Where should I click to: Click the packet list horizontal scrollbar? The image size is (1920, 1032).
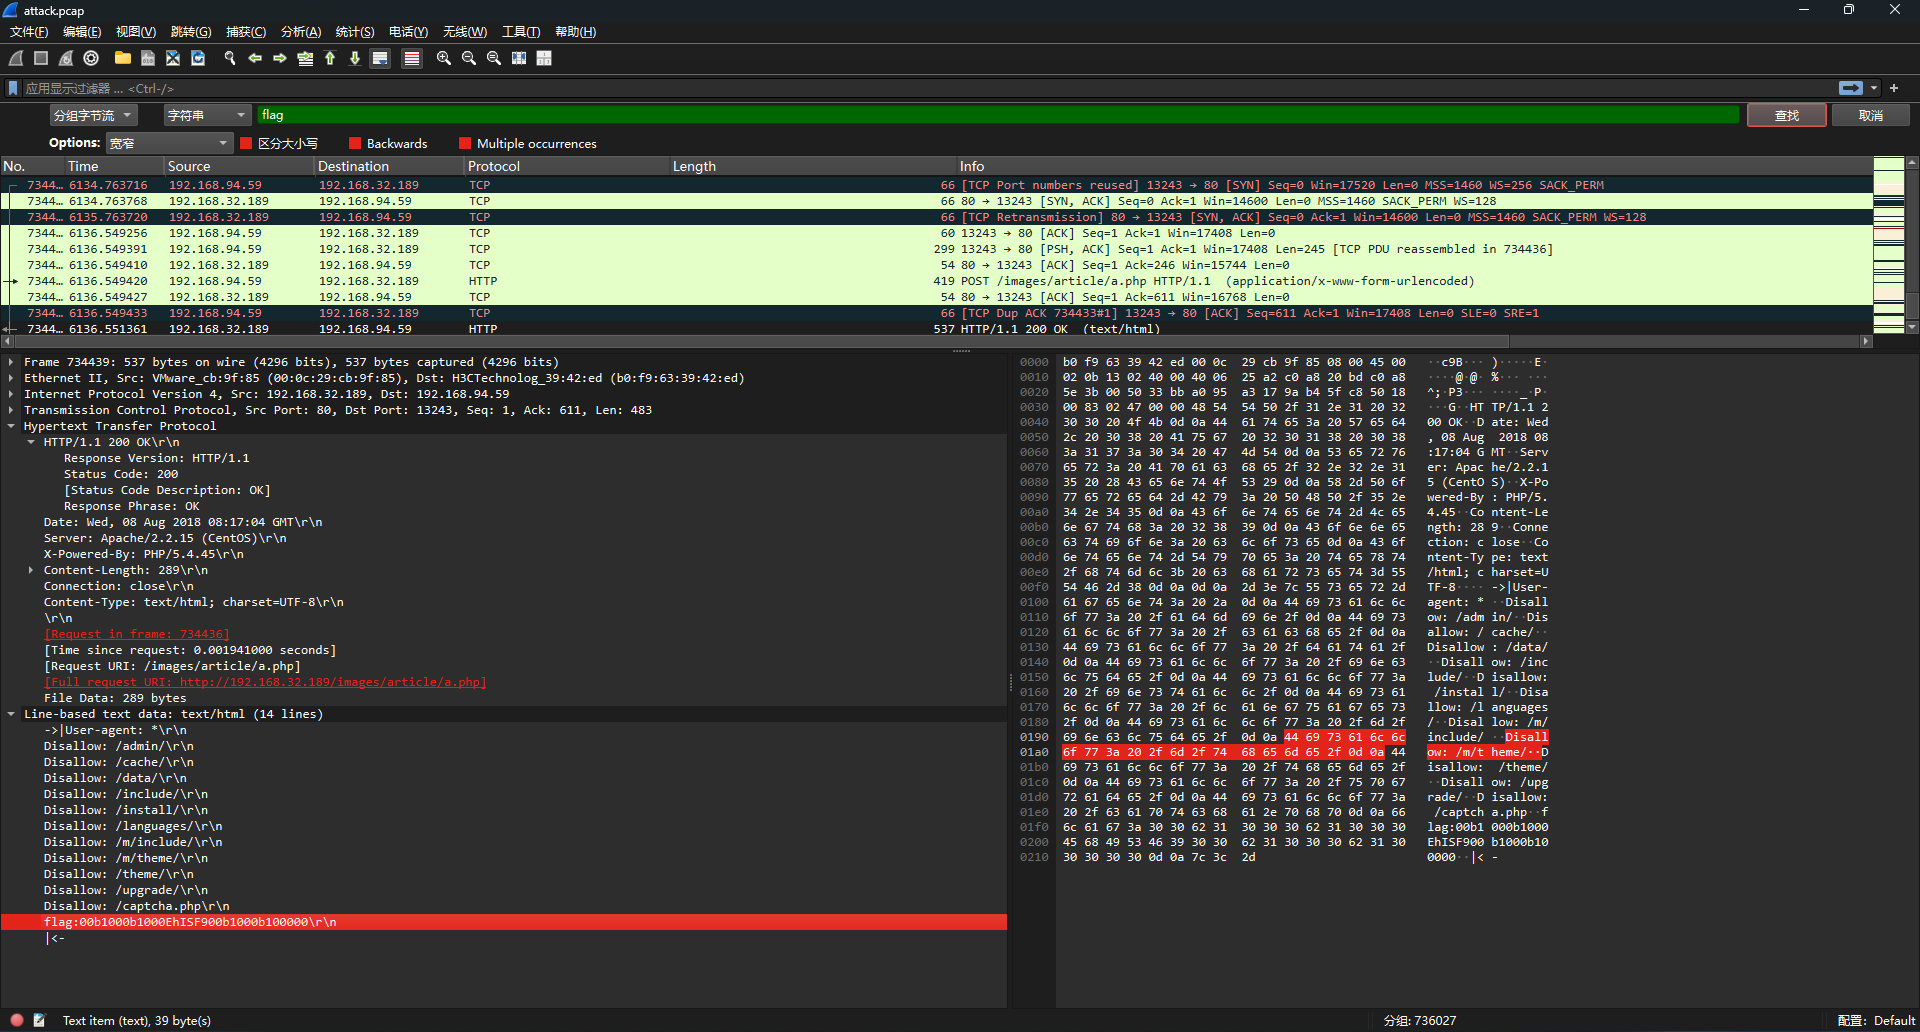936,341
